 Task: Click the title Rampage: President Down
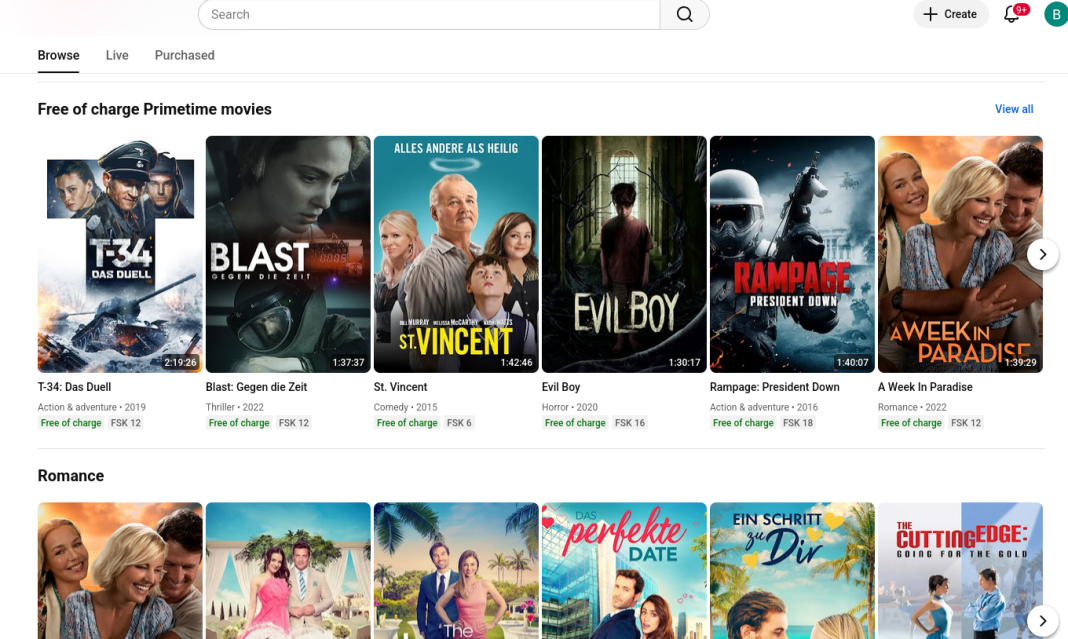coord(774,387)
